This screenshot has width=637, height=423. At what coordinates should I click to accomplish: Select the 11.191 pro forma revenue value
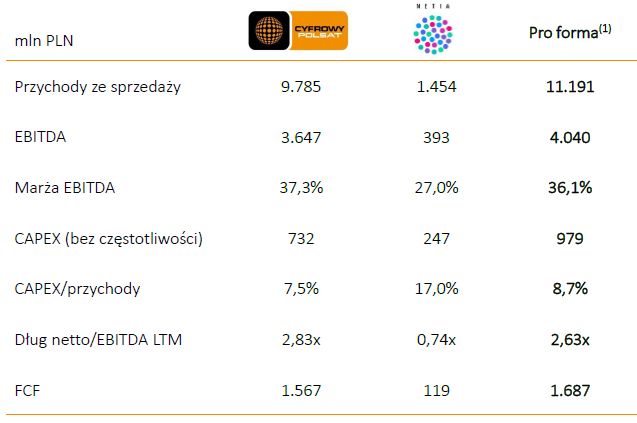coord(569,87)
